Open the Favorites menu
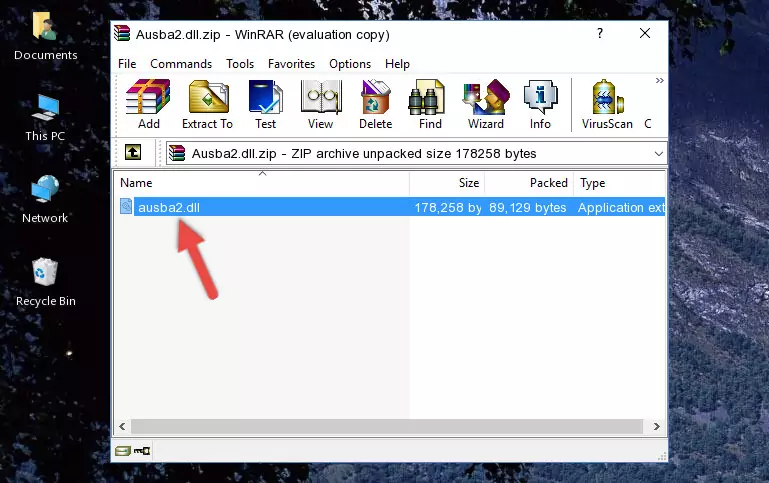This screenshot has width=769, height=483. pos(291,64)
